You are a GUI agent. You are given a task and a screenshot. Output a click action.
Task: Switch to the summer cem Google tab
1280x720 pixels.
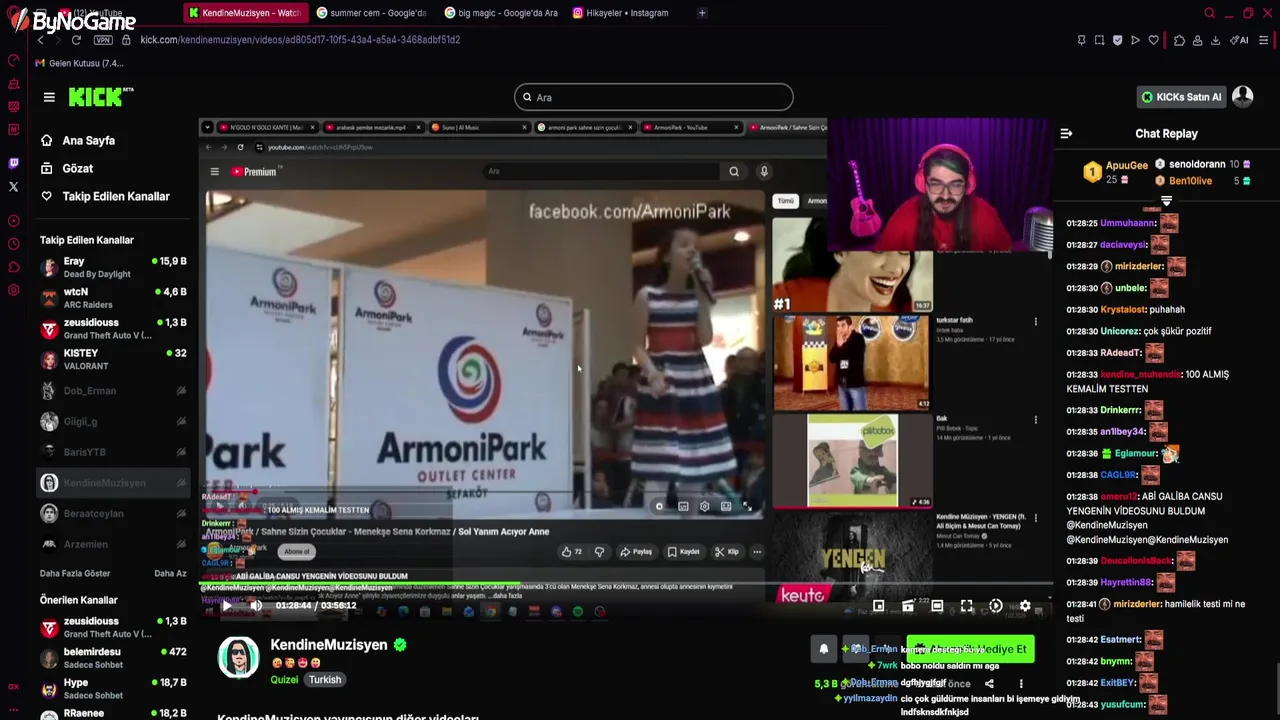tap(371, 13)
